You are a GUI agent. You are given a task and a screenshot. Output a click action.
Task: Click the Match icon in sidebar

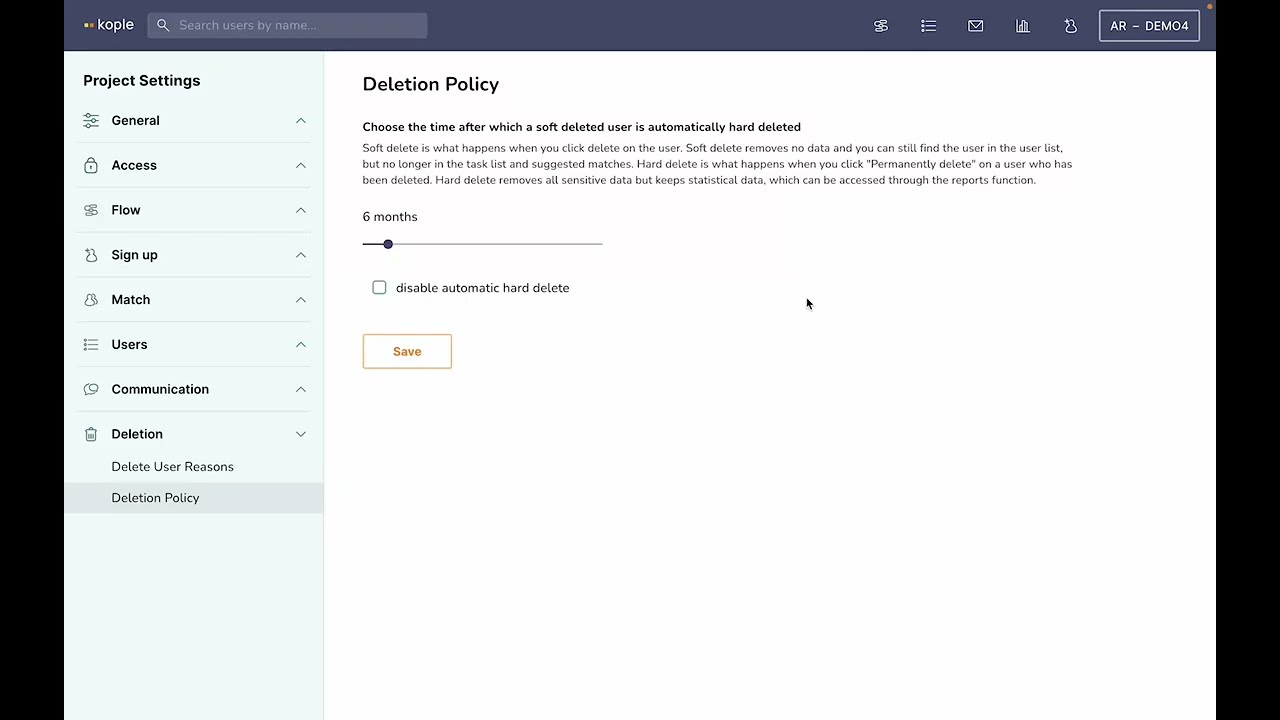pyautogui.click(x=91, y=300)
